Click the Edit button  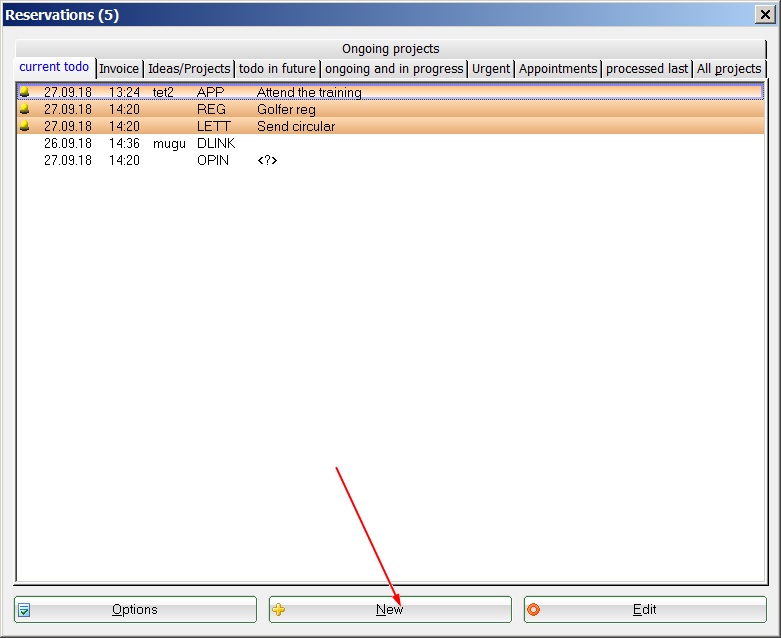(645, 610)
